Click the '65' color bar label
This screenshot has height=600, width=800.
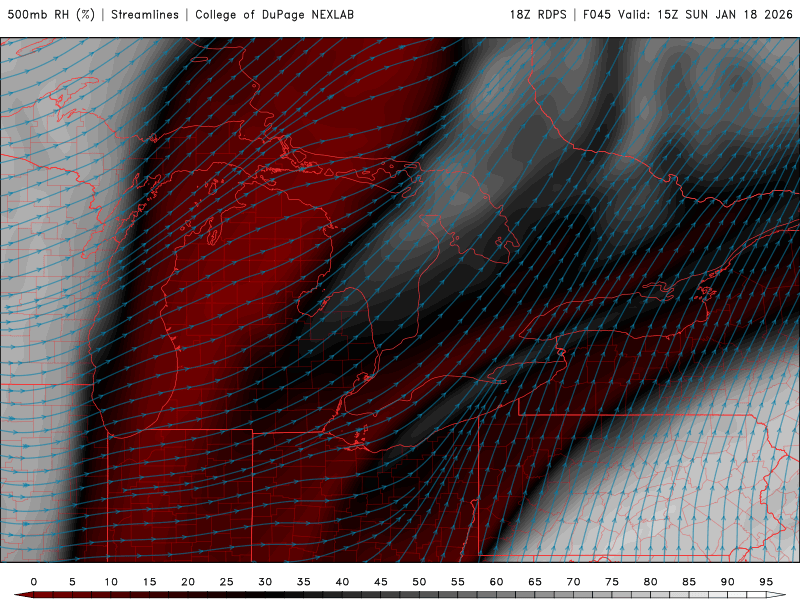(535, 582)
